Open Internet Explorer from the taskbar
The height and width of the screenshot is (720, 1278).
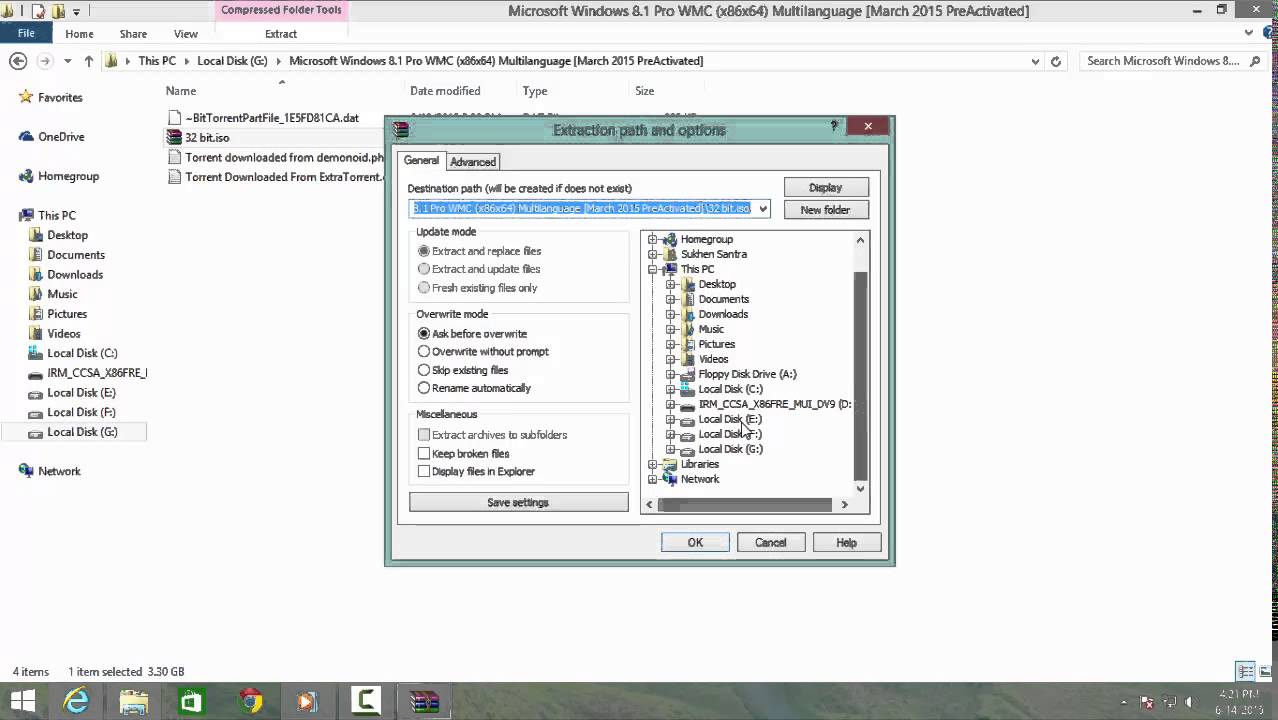pos(76,701)
